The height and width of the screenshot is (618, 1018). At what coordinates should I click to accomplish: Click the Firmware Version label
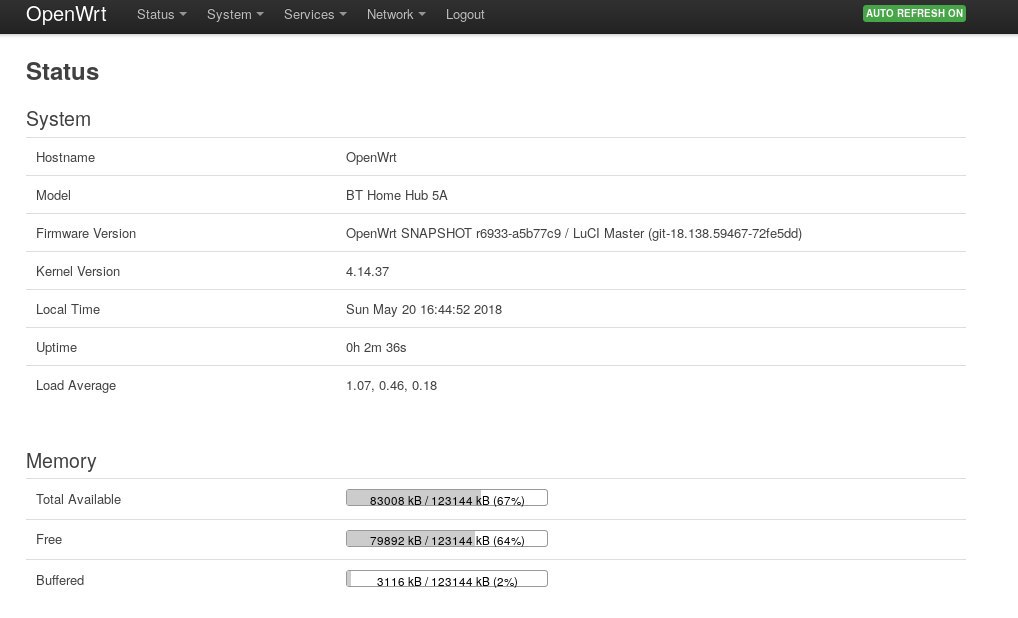pos(86,234)
